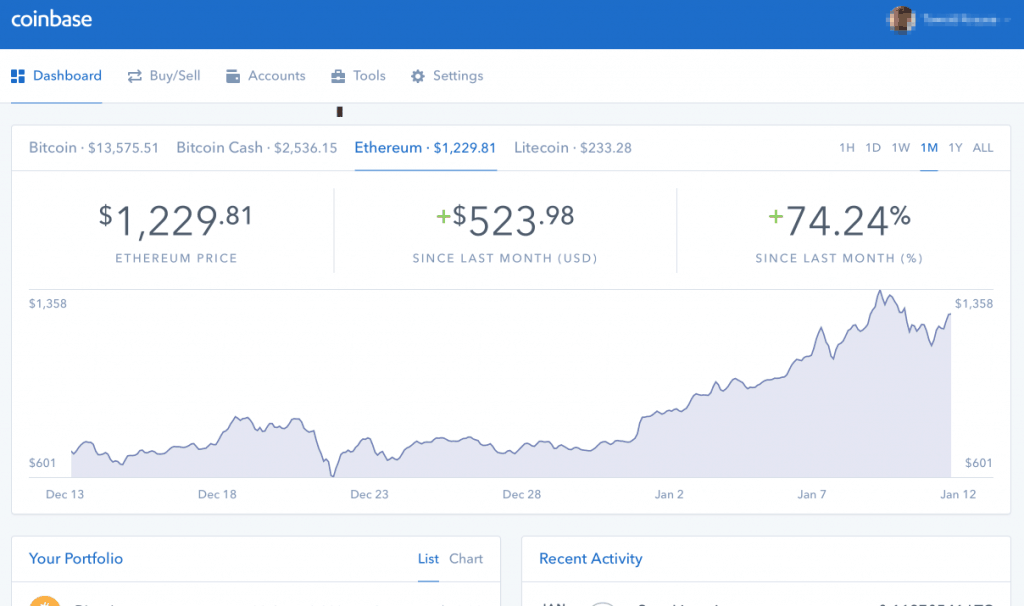Click the Dashboard grid icon
The width and height of the screenshot is (1024, 606).
[18, 76]
